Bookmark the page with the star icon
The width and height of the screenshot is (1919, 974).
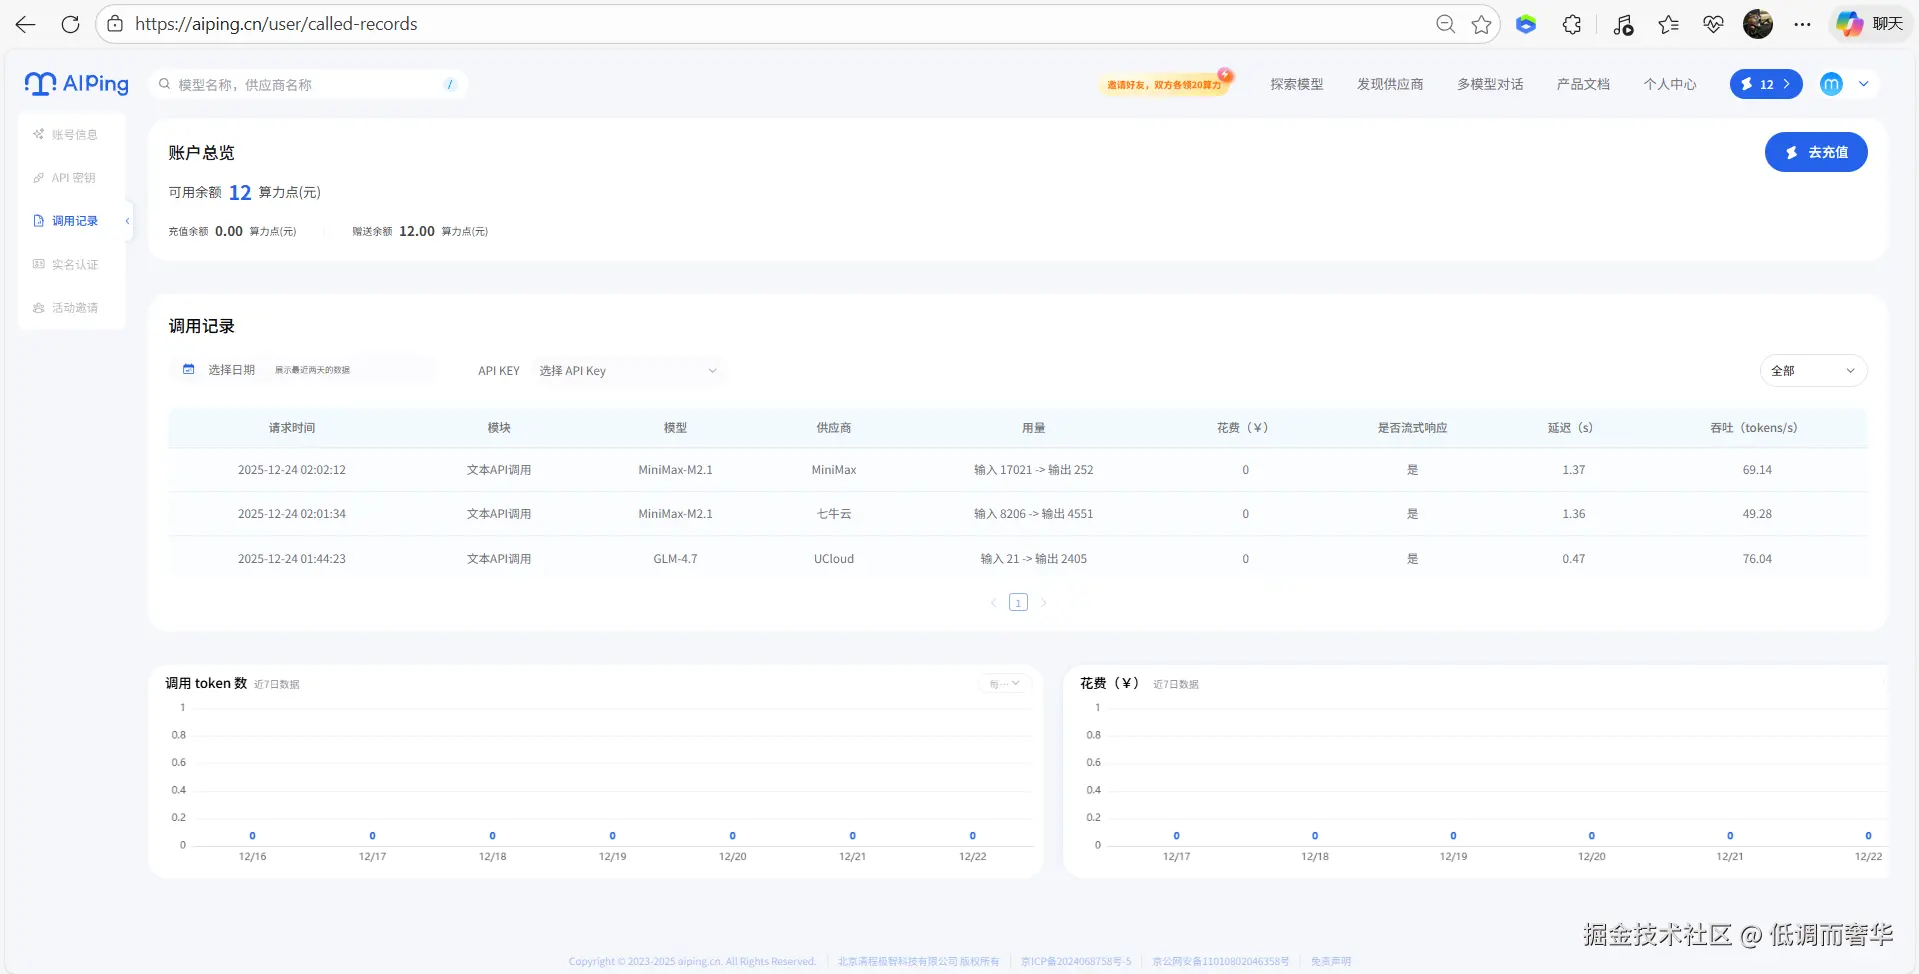coord(1481,24)
